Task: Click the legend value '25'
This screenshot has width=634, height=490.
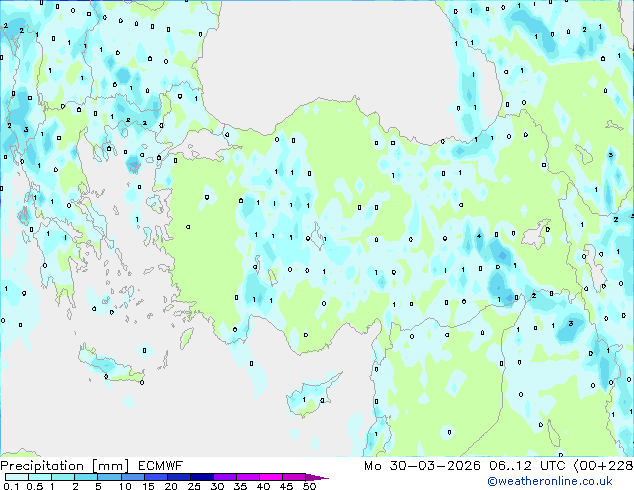Action: 194,486
